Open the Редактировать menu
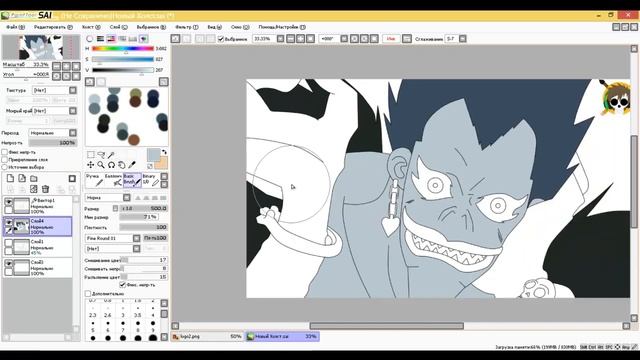This screenshot has width=640, height=360. pyautogui.click(x=53, y=27)
